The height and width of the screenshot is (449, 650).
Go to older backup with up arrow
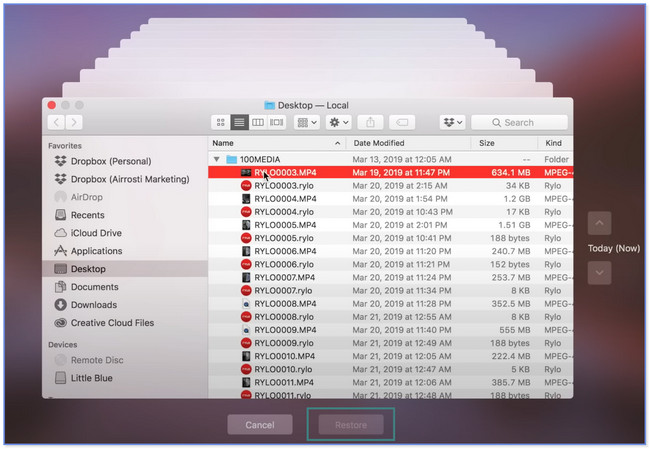599,223
